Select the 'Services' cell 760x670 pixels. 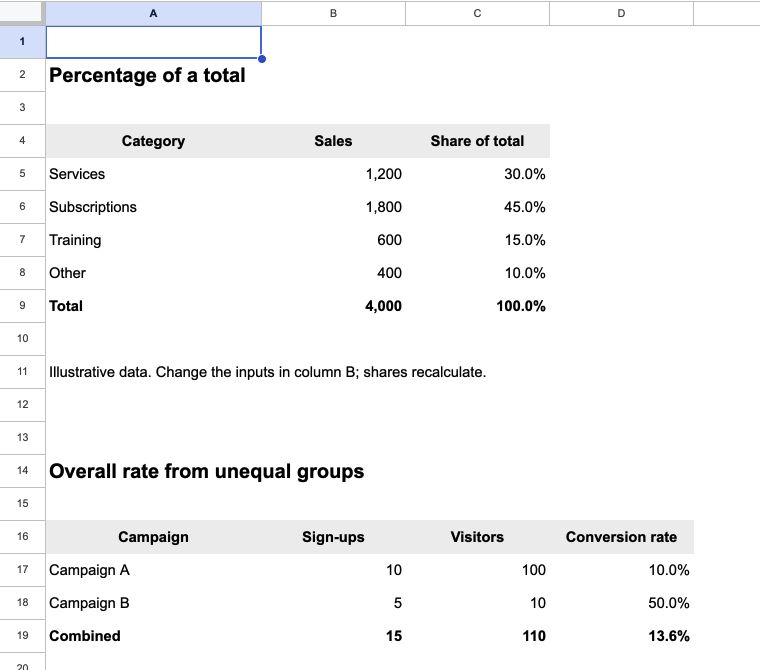point(154,174)
